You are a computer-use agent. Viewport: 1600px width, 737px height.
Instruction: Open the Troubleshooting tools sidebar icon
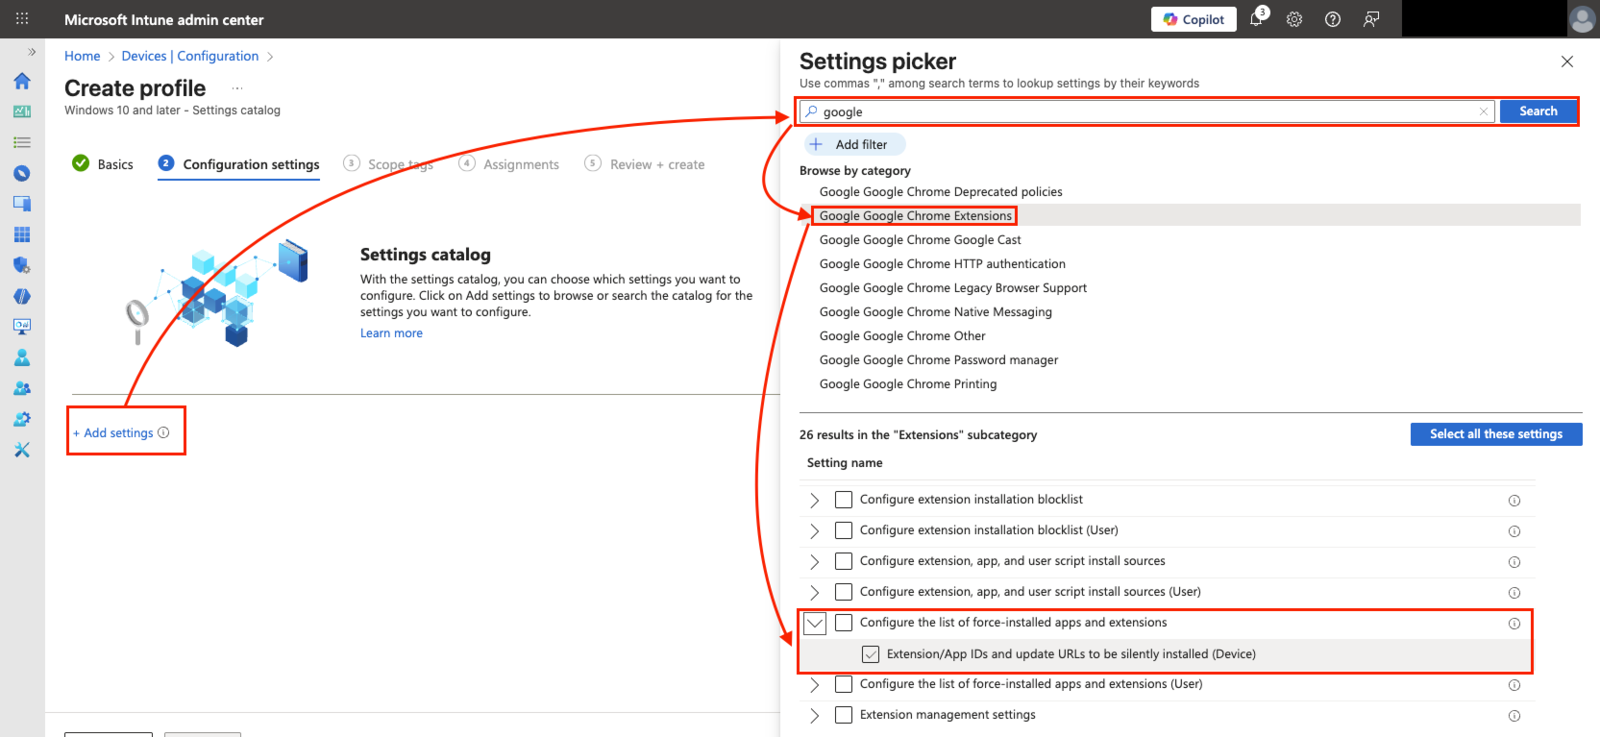[x=22, y=450]
